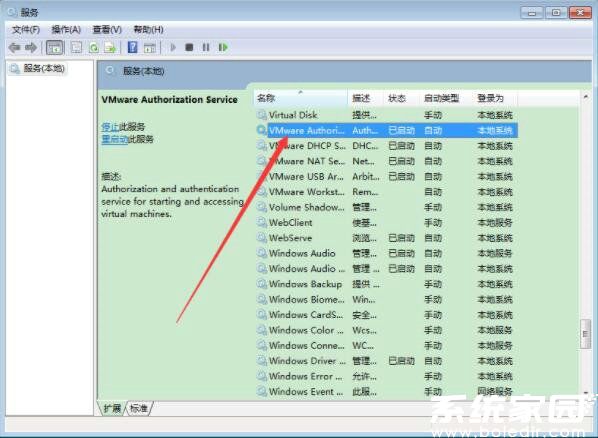Select the Windows Driver ... service

[x=387, y=361]
